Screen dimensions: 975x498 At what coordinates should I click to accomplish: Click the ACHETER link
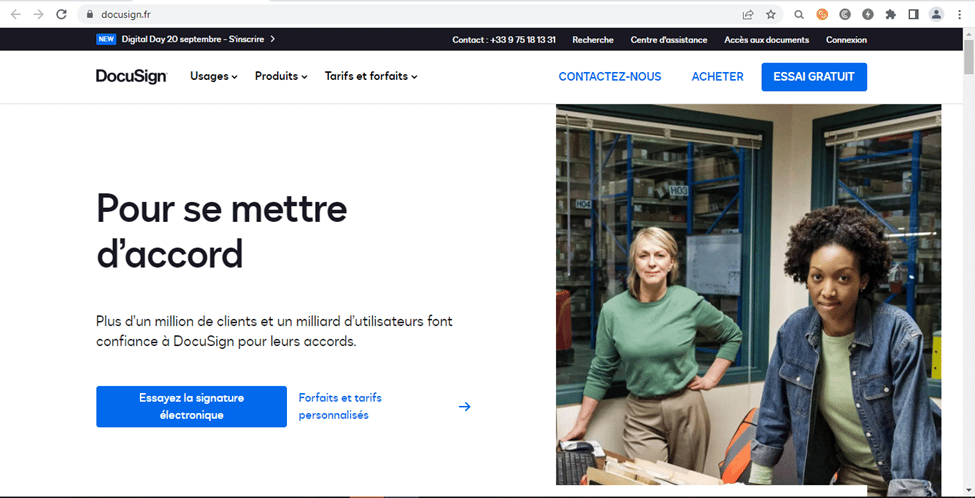[717, 76]
